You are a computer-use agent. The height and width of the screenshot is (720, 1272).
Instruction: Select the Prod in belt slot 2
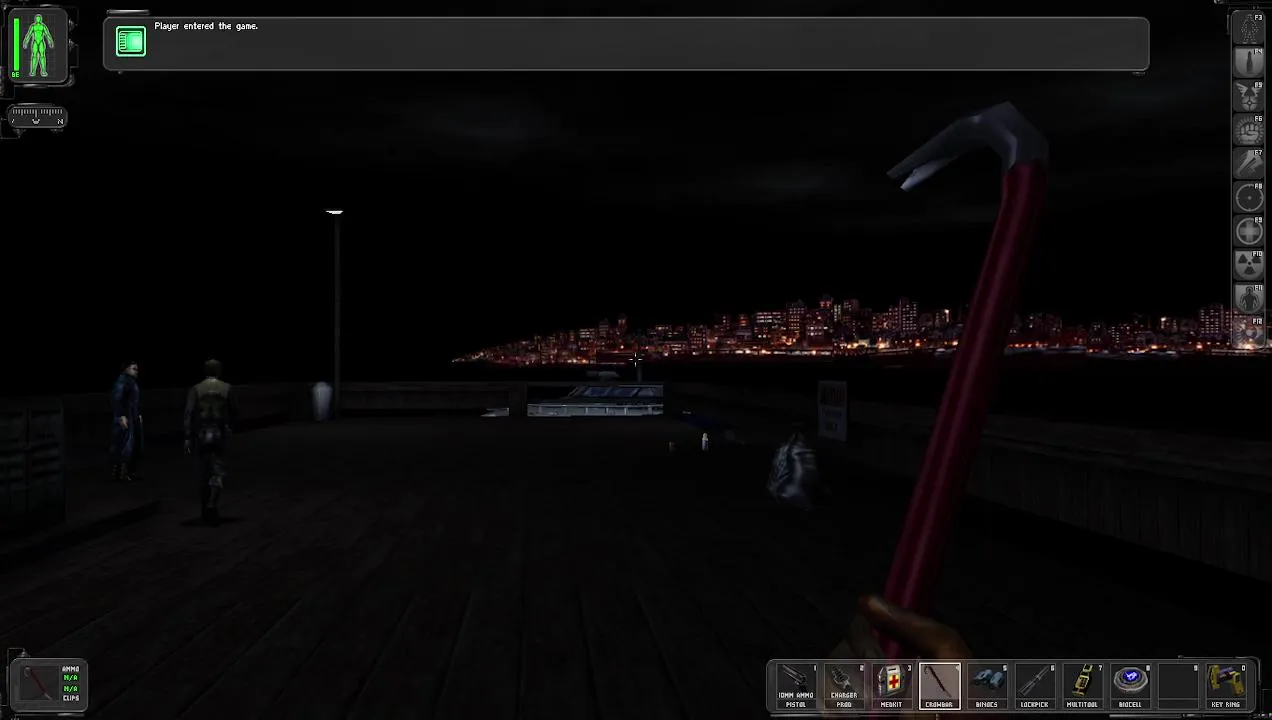(844, 686)
